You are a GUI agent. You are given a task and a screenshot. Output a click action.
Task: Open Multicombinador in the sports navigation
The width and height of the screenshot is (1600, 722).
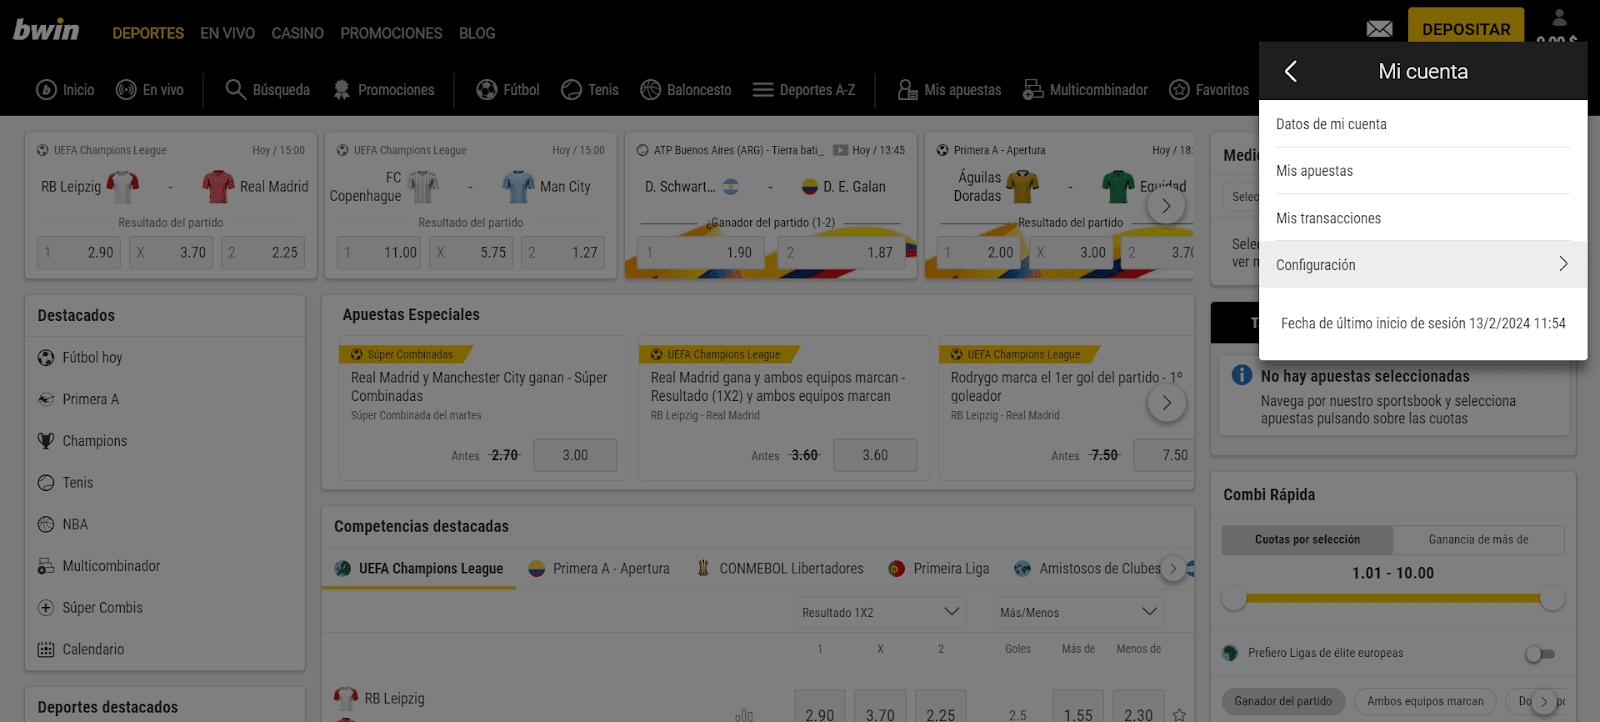point(1085,90)
